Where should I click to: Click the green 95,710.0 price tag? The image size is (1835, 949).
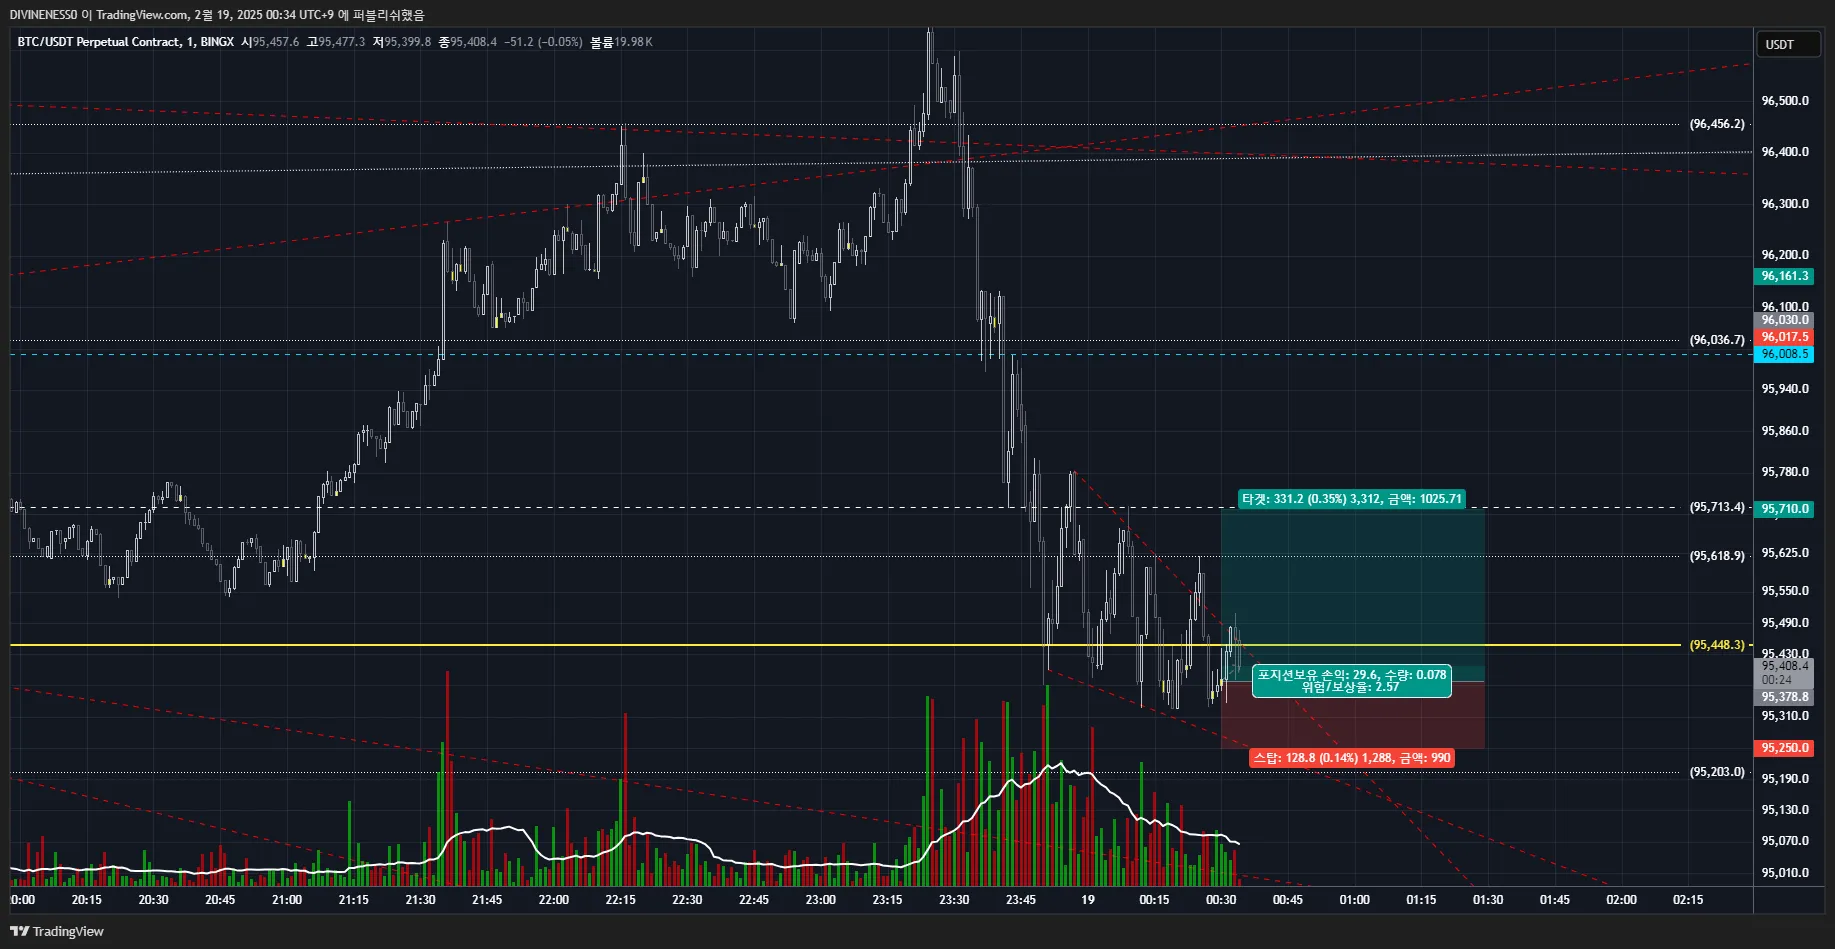[x=1785, y=509]
